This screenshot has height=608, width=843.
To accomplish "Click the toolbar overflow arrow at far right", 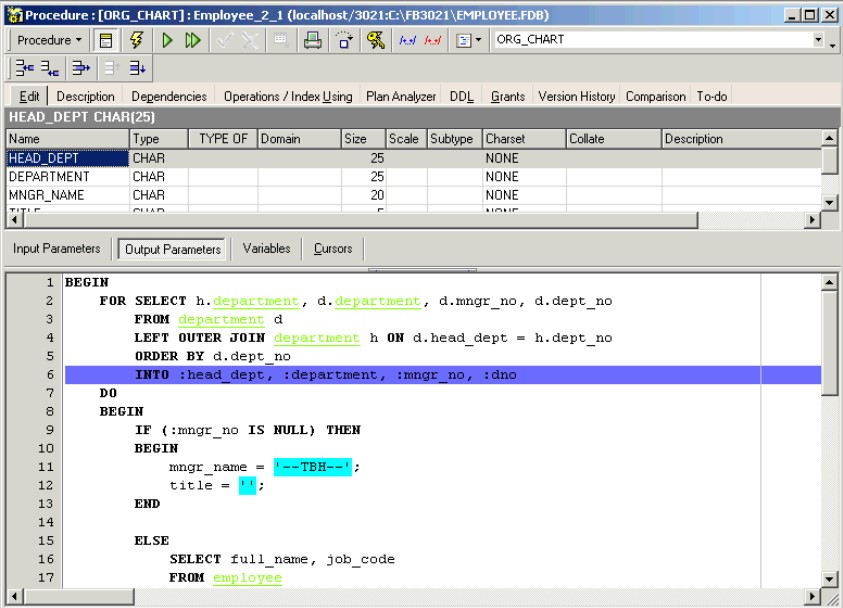I will [x=833, y=45].
